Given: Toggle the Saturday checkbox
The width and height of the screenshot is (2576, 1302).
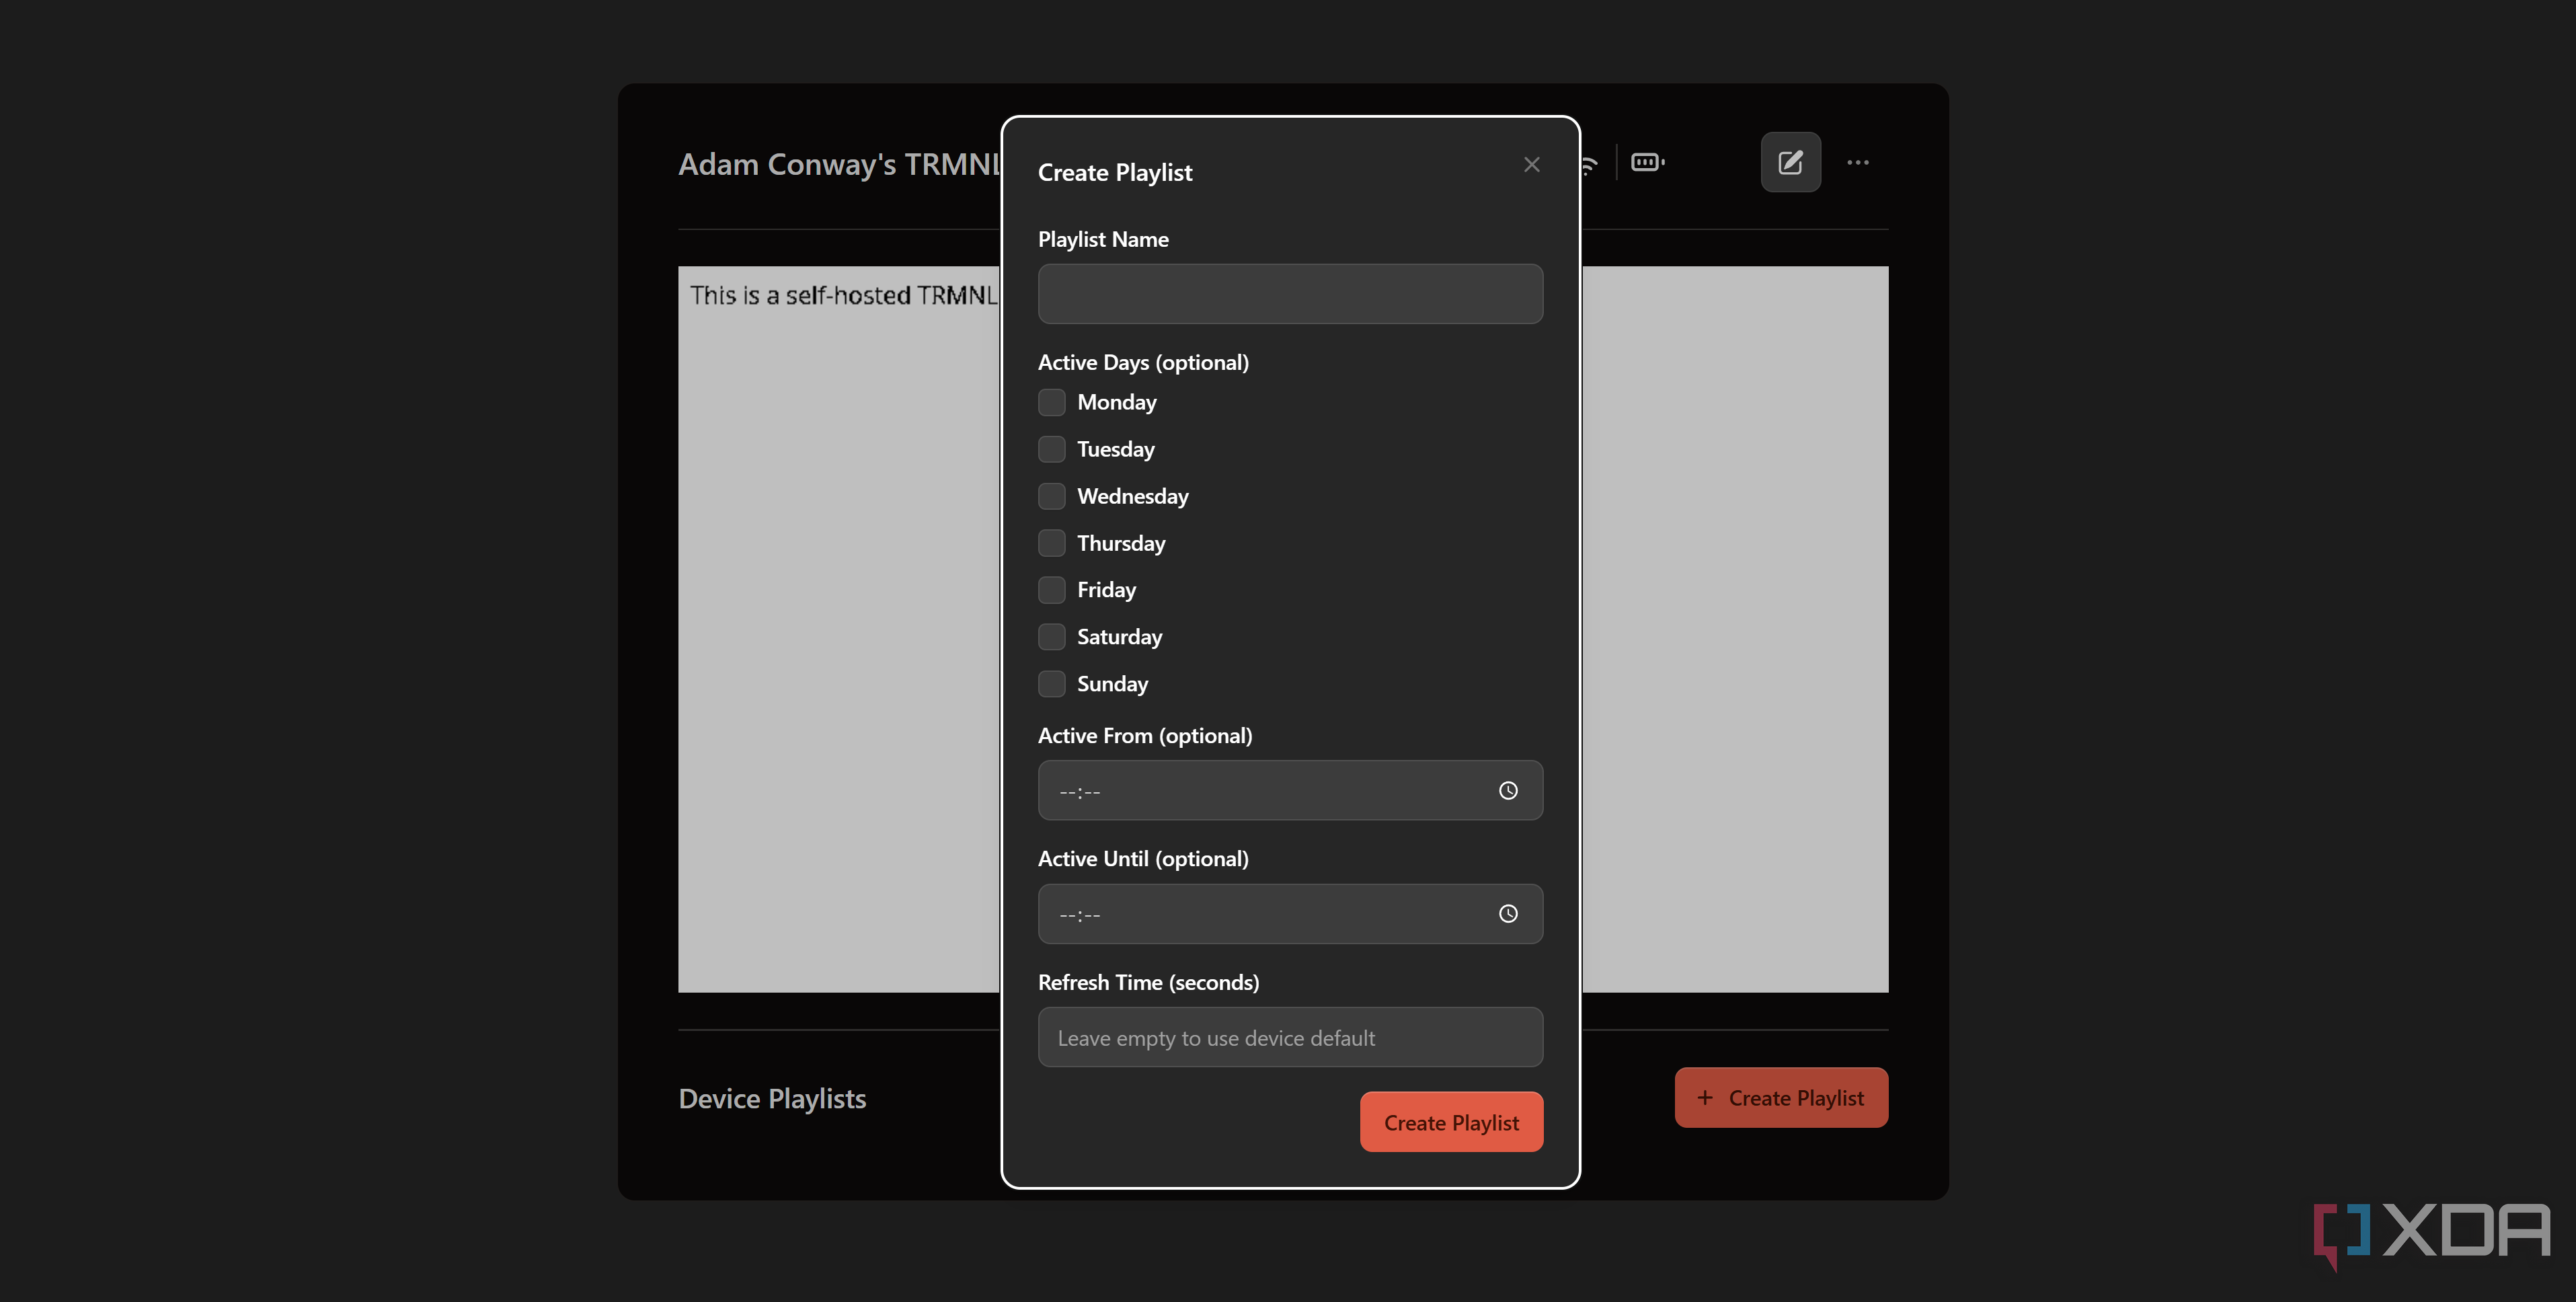Looking at the screenshot, I should tap(1051, 637).
